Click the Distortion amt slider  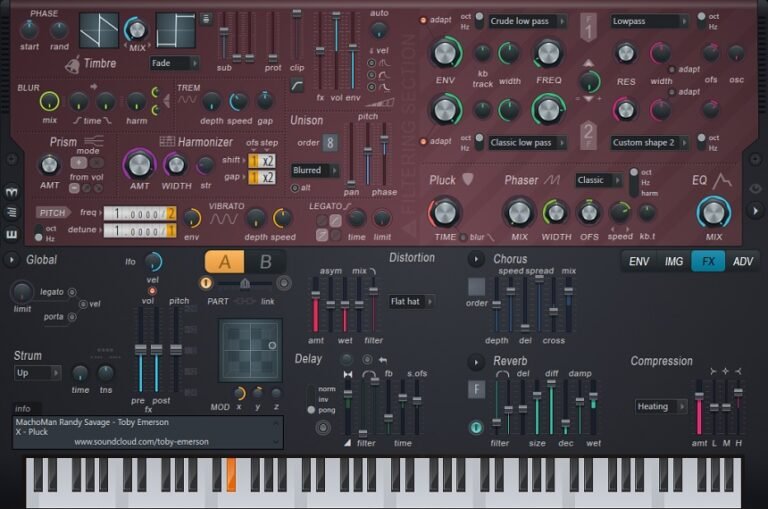pos(315,305)
